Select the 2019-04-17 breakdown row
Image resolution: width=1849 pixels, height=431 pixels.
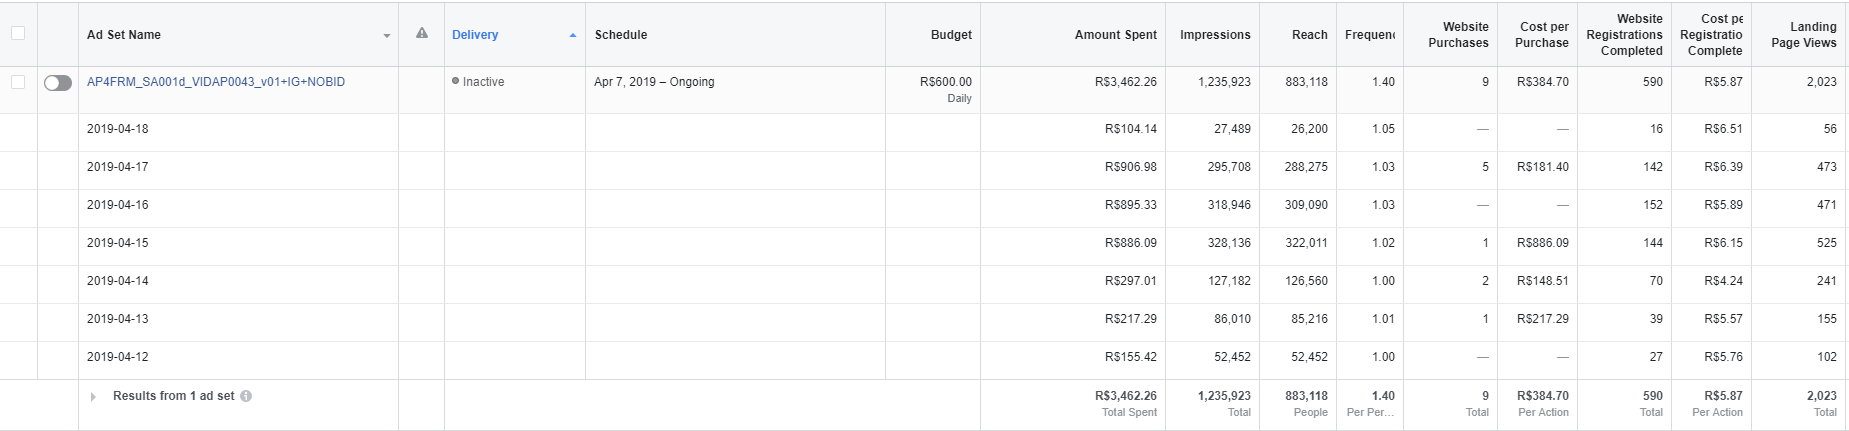point(118,167)
